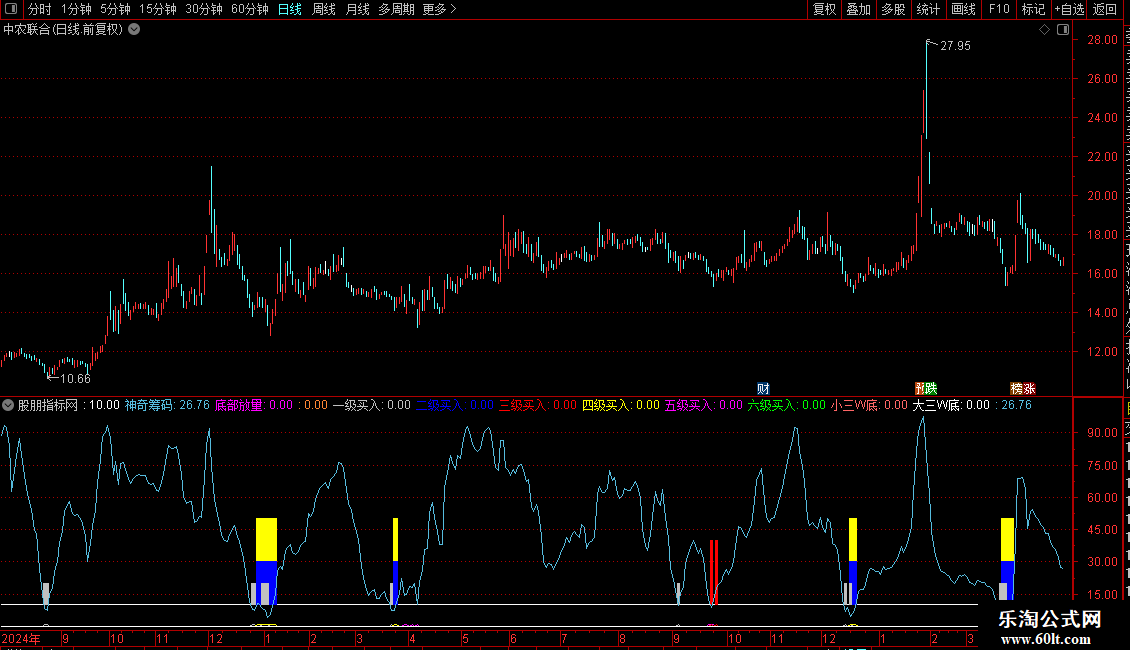The image size is (1130, 650).
Task: Select the 日线 daily period tab
Action: [x=290, y=9]
